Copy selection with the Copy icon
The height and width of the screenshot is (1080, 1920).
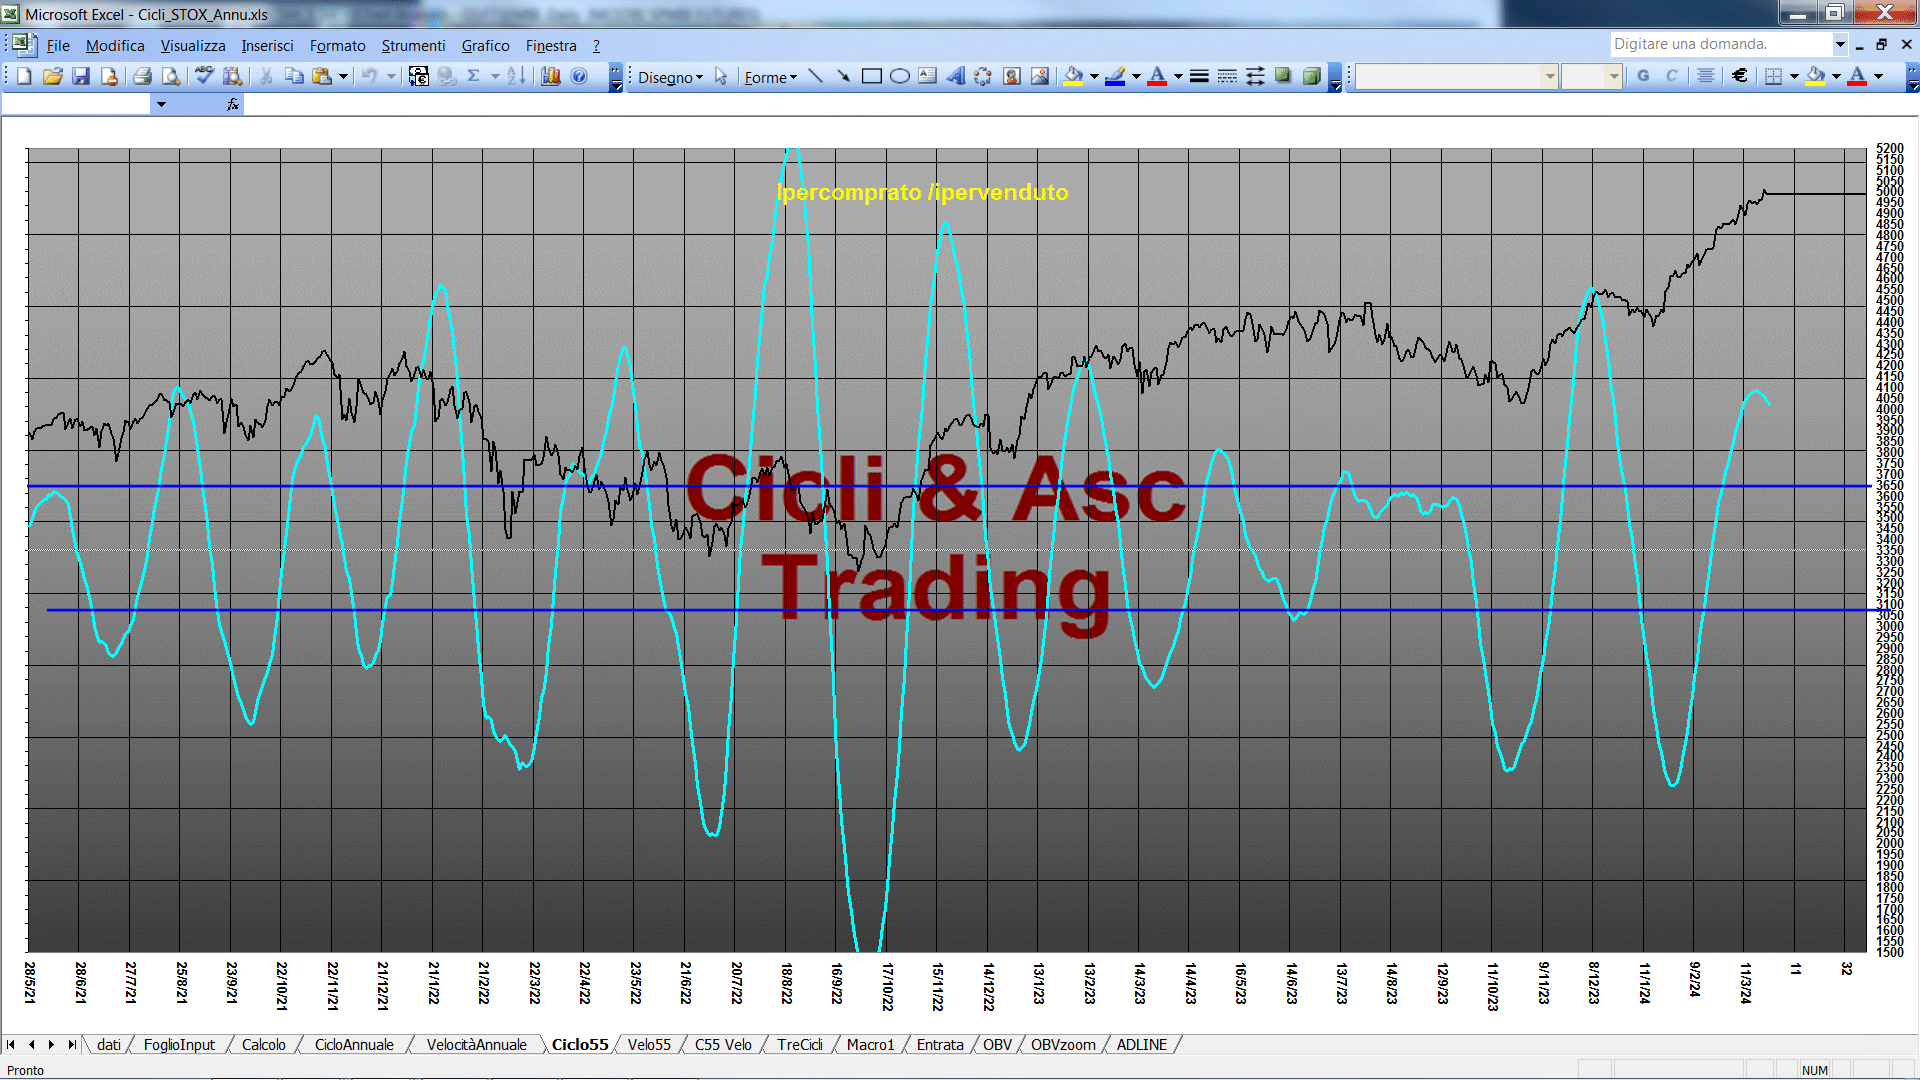(294, 76)
